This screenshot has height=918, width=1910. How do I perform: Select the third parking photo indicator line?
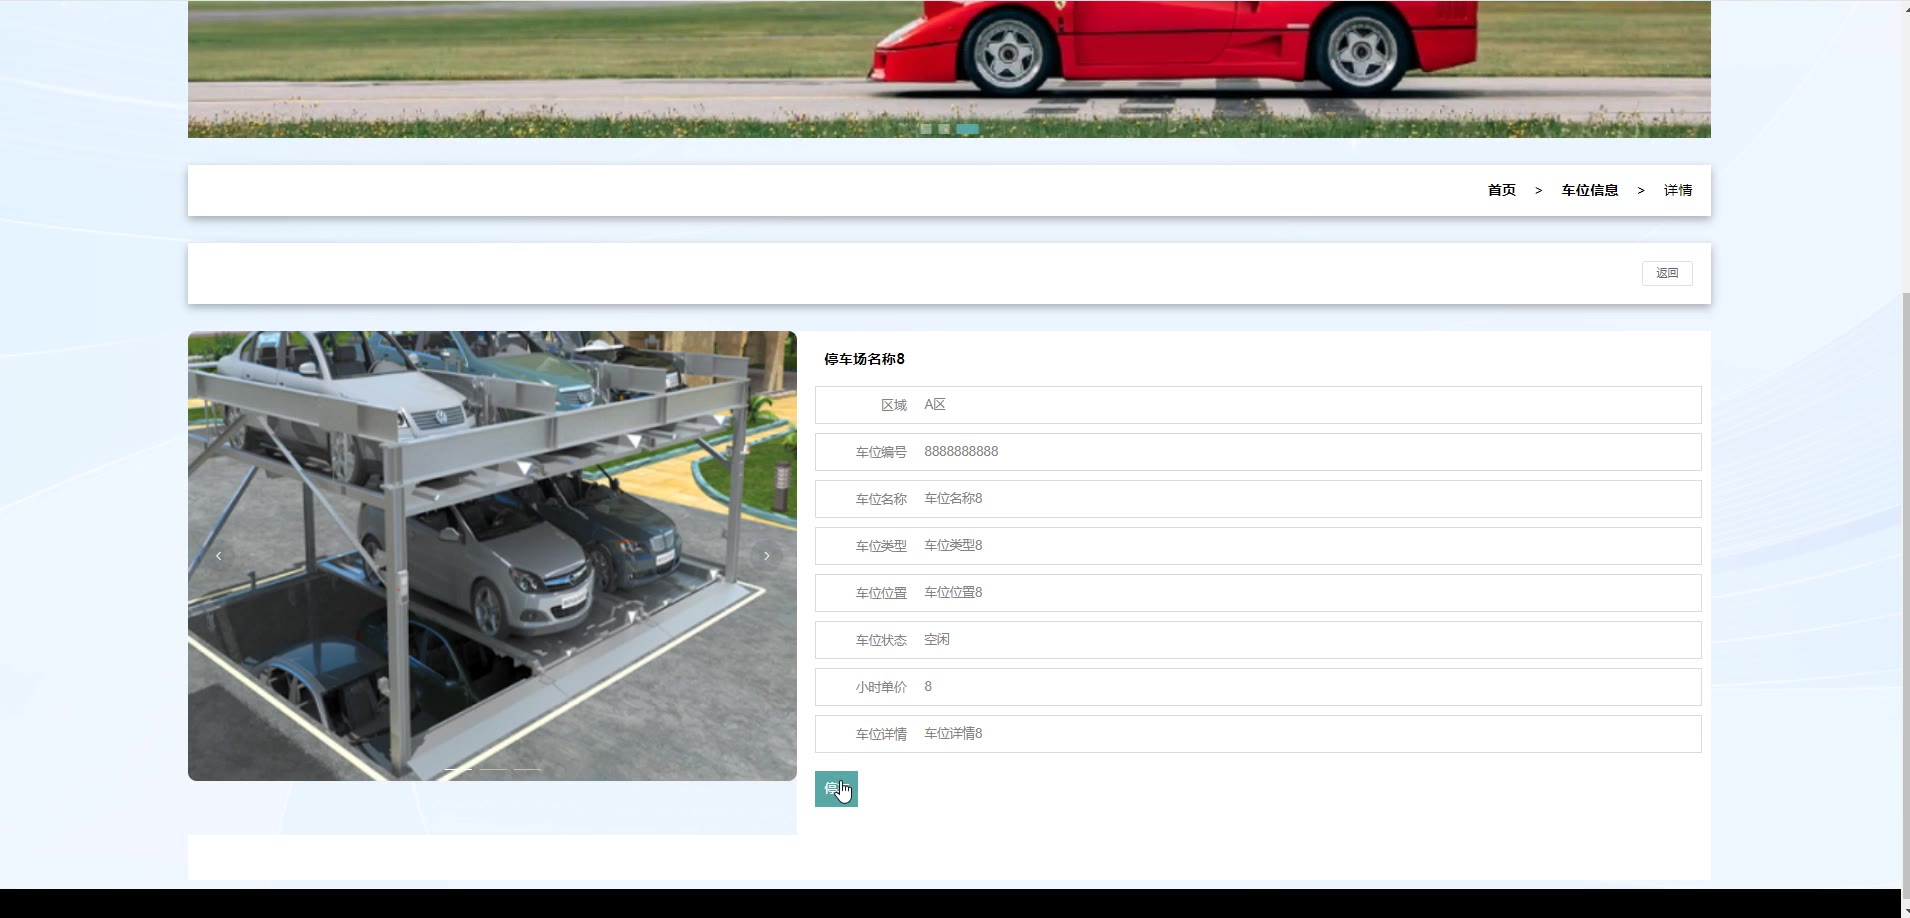click(528, 769)
